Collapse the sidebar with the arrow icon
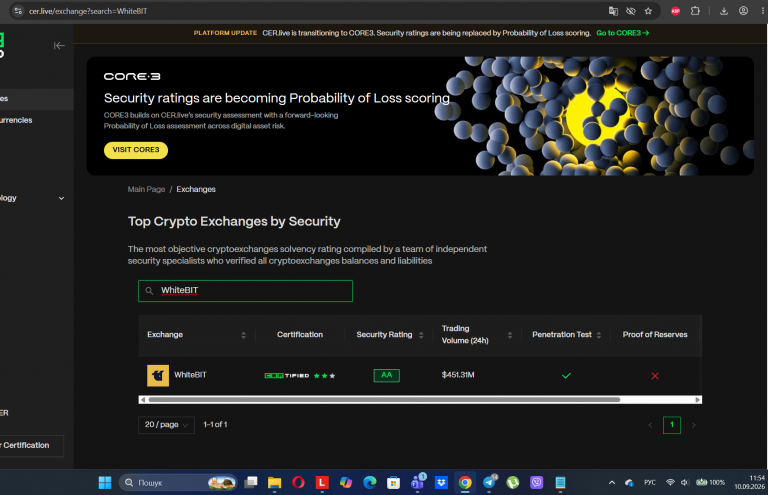Screen dimensions: 768x495 [59, 46]
